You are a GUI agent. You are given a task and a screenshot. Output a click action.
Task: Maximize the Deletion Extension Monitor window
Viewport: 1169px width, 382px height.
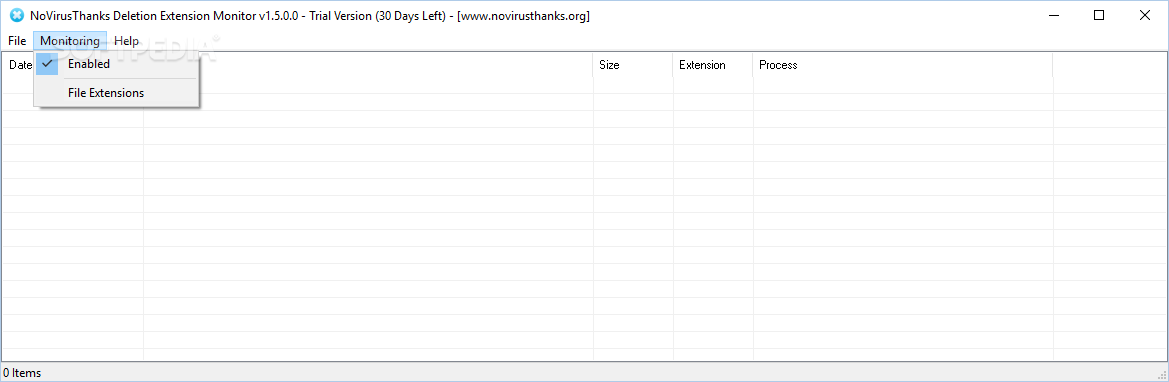tap(1099, 15)
